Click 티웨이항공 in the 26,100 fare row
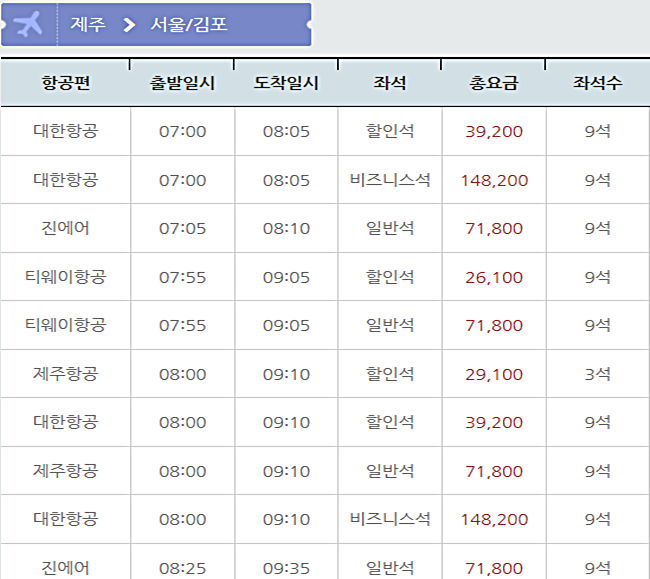 (x=65, y=277)
